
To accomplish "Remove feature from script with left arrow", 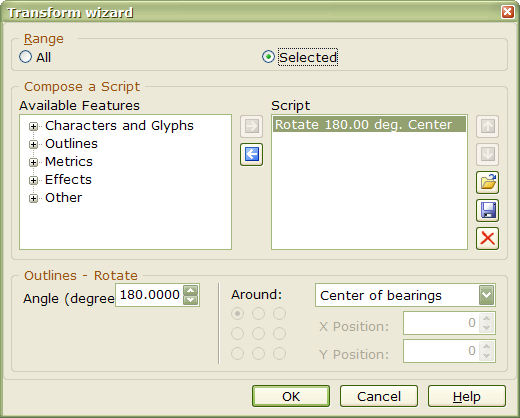I will (252, 154).
